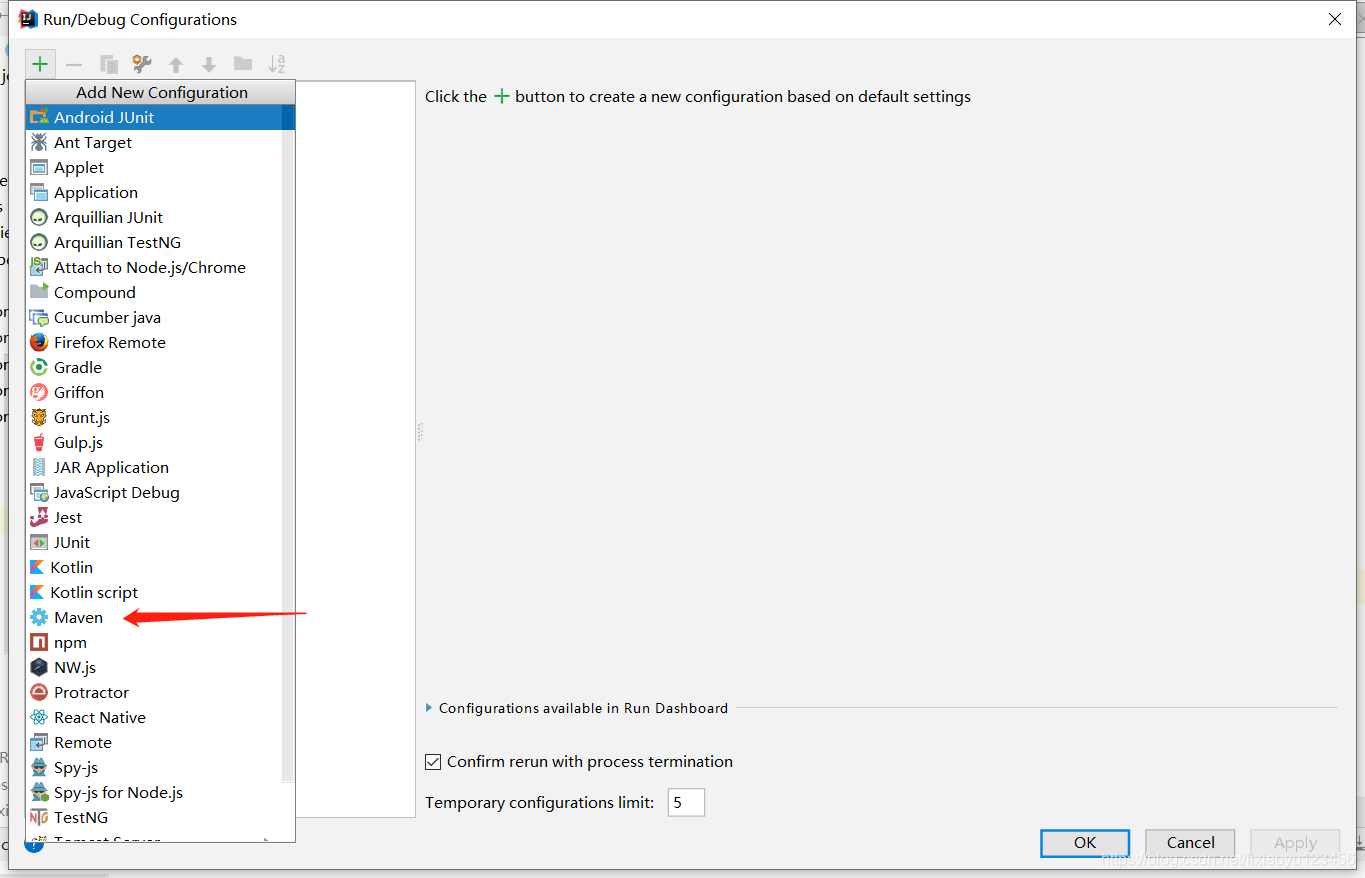
Task: Click the Move Up arrow icon
Action: 176,65
